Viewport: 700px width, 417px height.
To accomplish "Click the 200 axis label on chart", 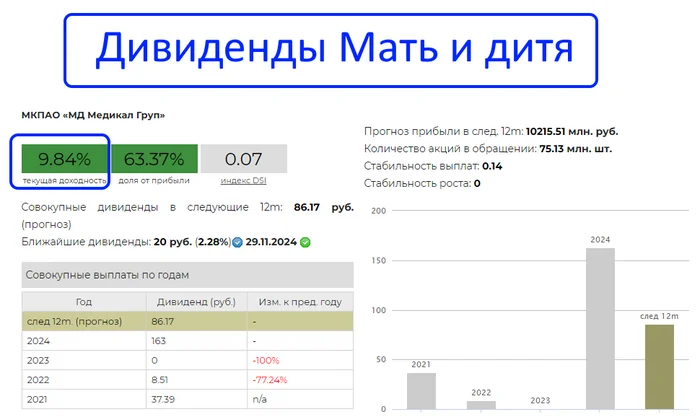I will (x=379, y=211).
